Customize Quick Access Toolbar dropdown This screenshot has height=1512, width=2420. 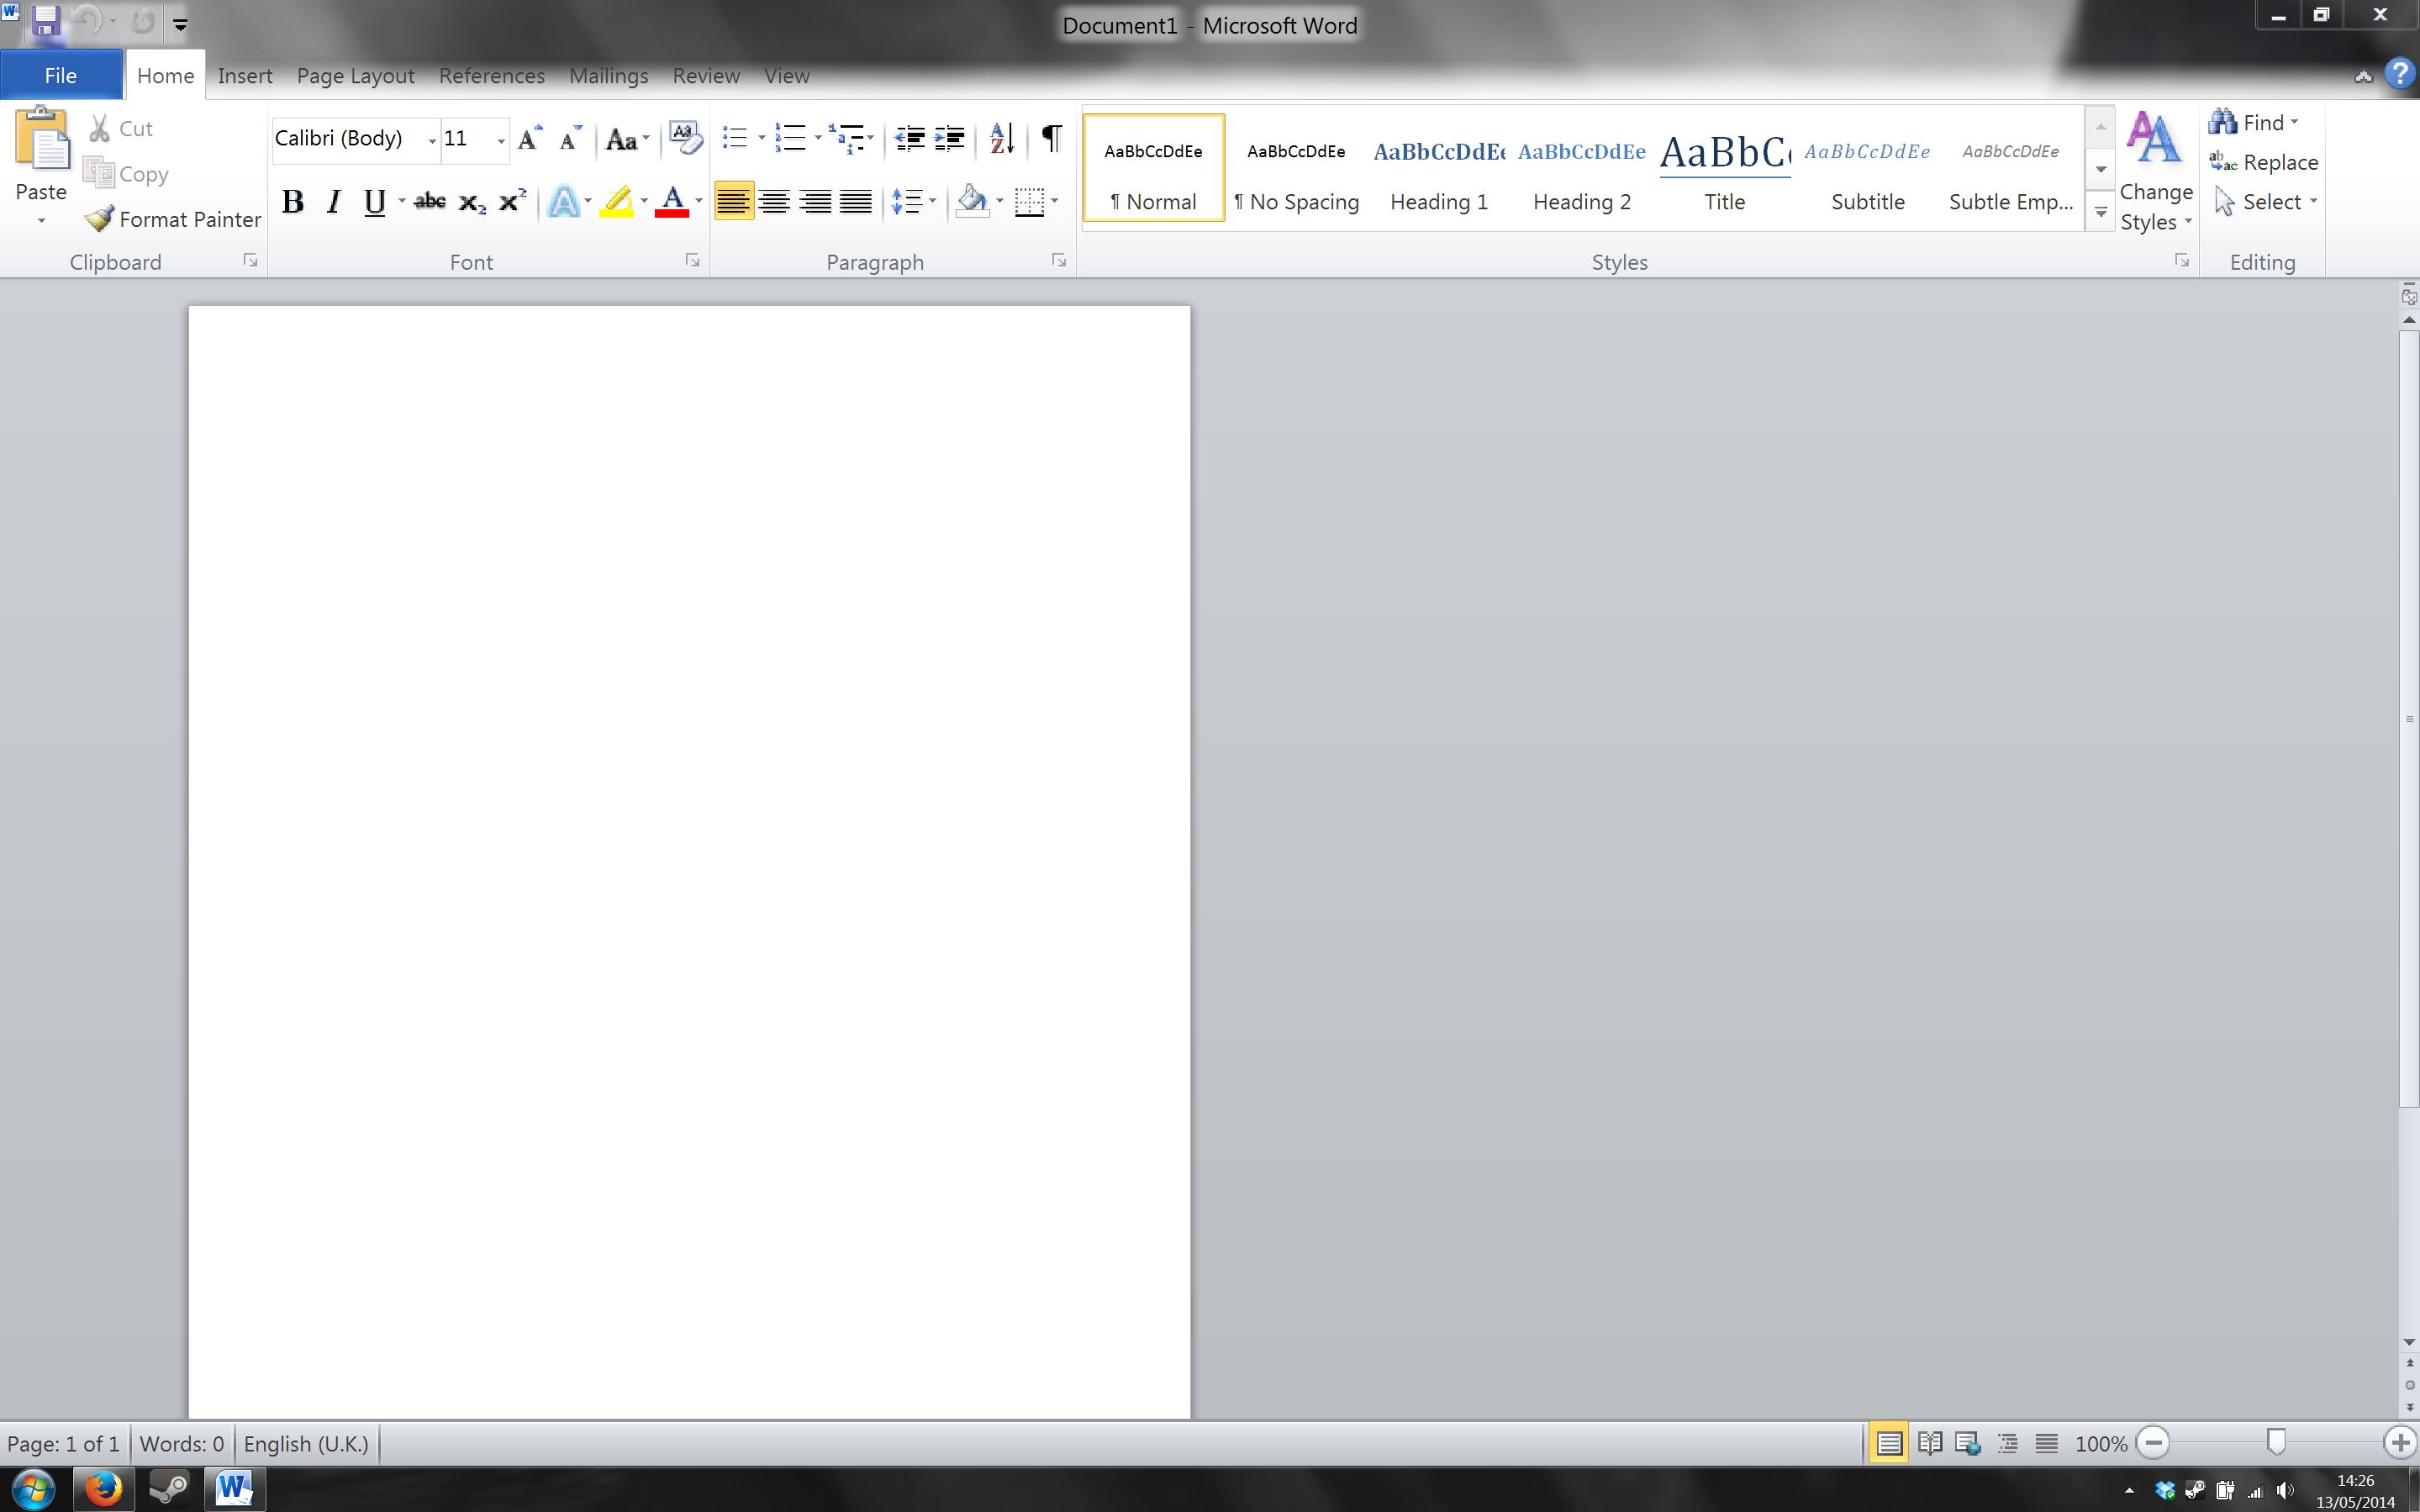pyautogui.click(x=180, y=24)
